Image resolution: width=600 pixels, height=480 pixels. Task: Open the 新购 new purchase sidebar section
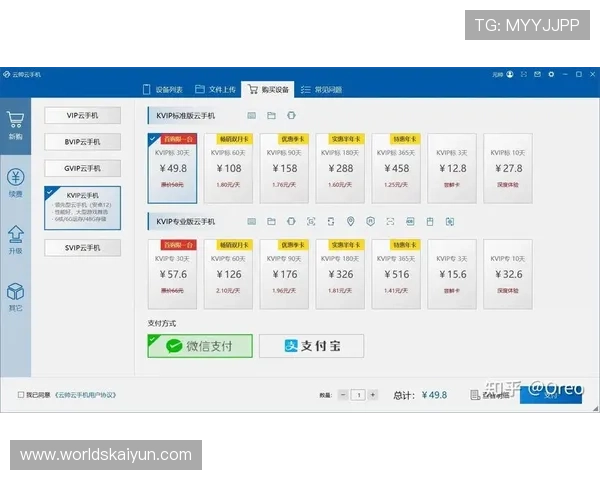[x=15, y=126]
